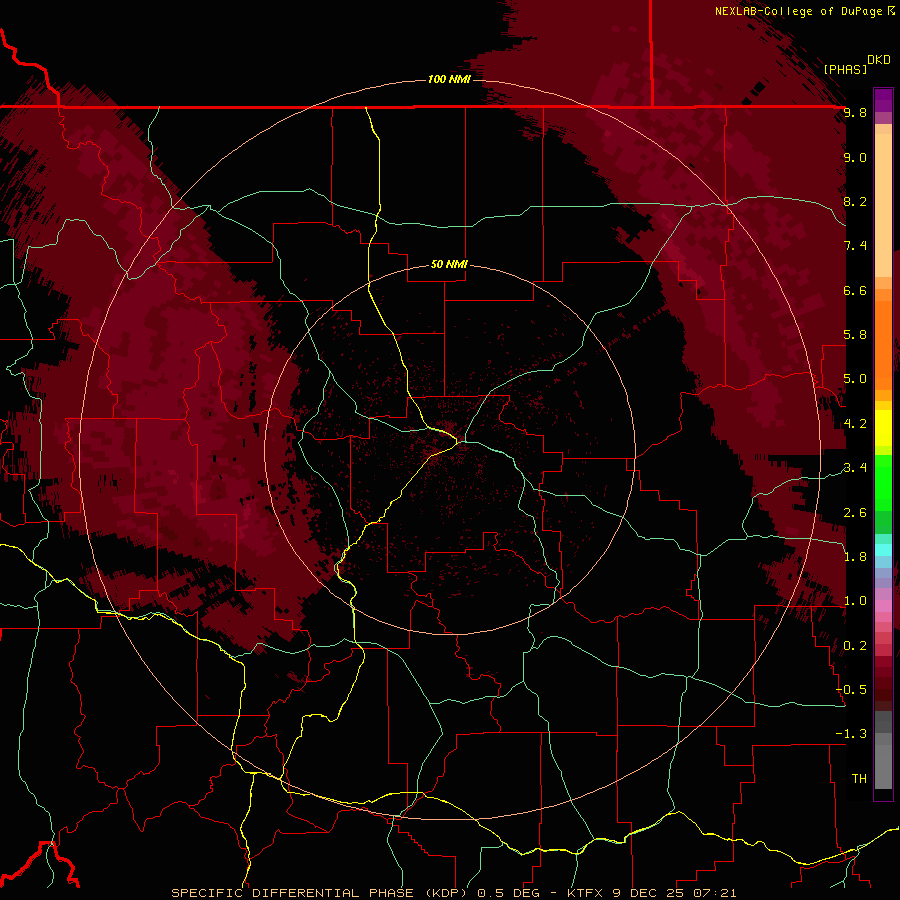Click the DKD label above the color scale
This screenshot has height=900, width=900.
(879, 60)
